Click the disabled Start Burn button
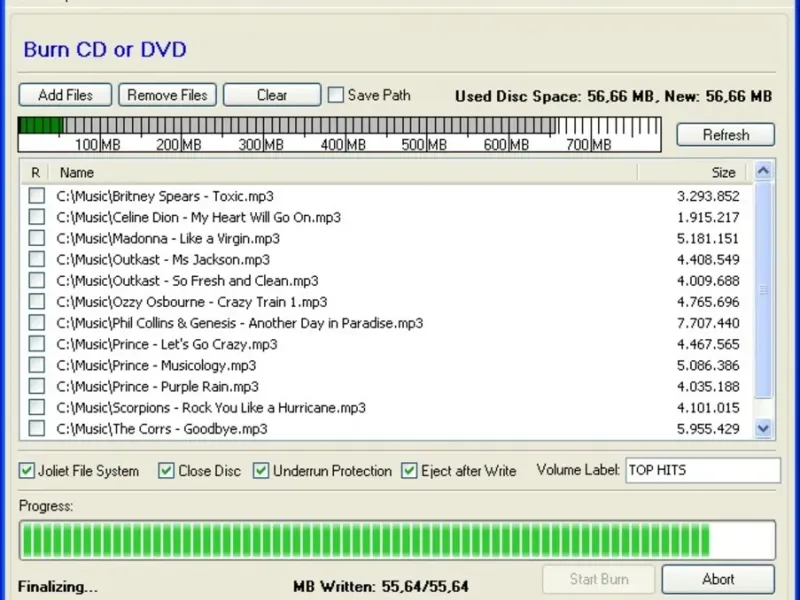The width and height of the screenshot is (800, 600). click(x=598, y=579)
